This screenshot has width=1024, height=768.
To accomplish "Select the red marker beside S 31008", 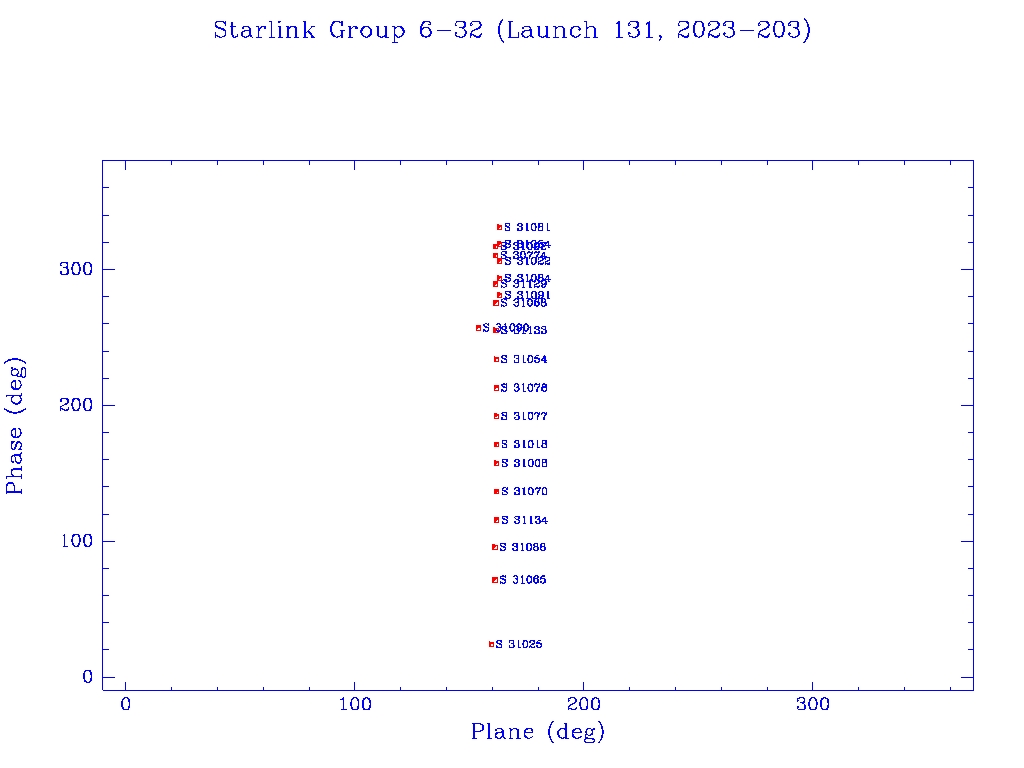I will pyautogui.click(x=496, y=463).
